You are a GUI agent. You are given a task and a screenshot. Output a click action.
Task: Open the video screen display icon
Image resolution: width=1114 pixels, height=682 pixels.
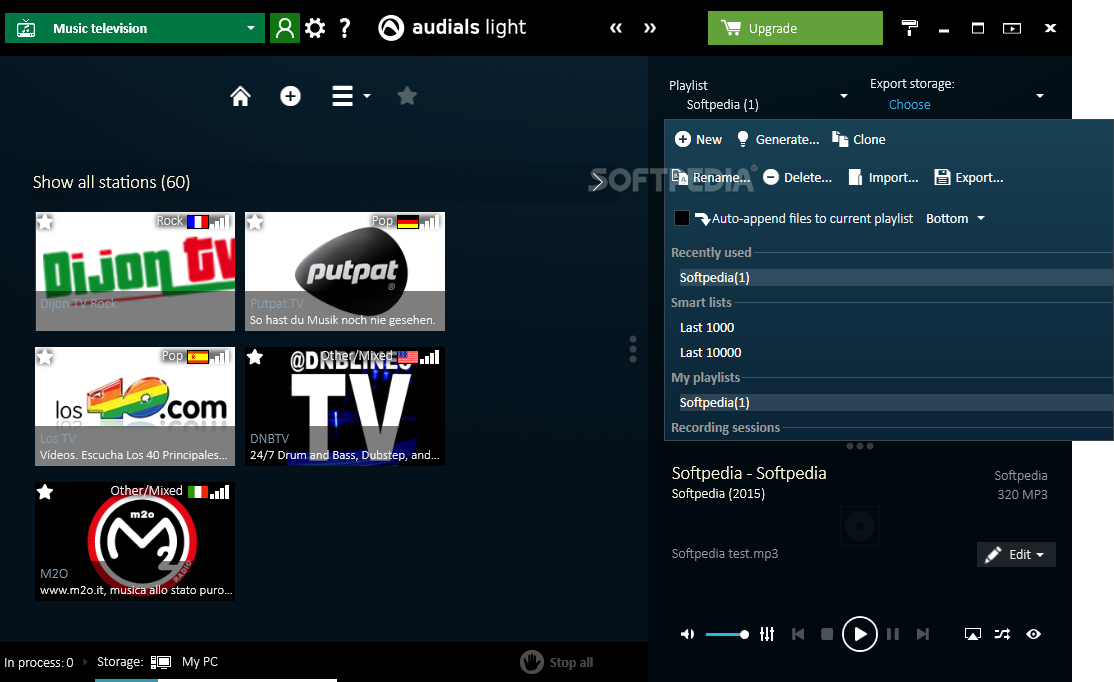(973, 634)
